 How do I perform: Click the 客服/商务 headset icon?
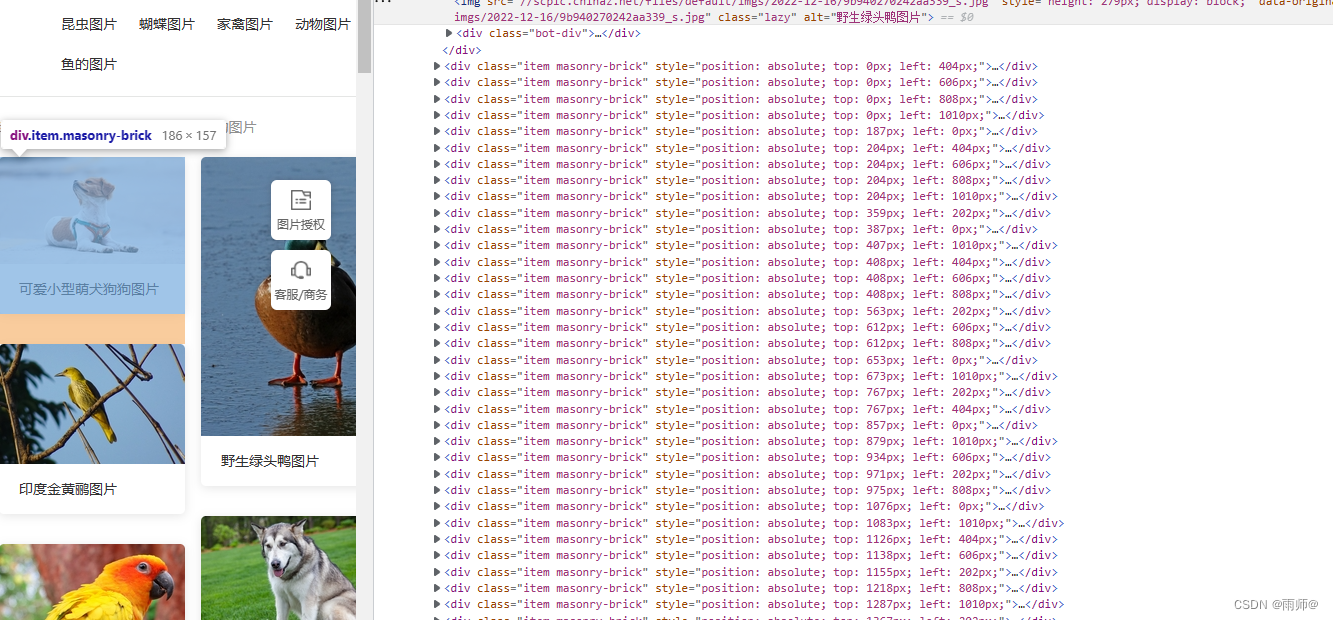(x=300, y=278)
